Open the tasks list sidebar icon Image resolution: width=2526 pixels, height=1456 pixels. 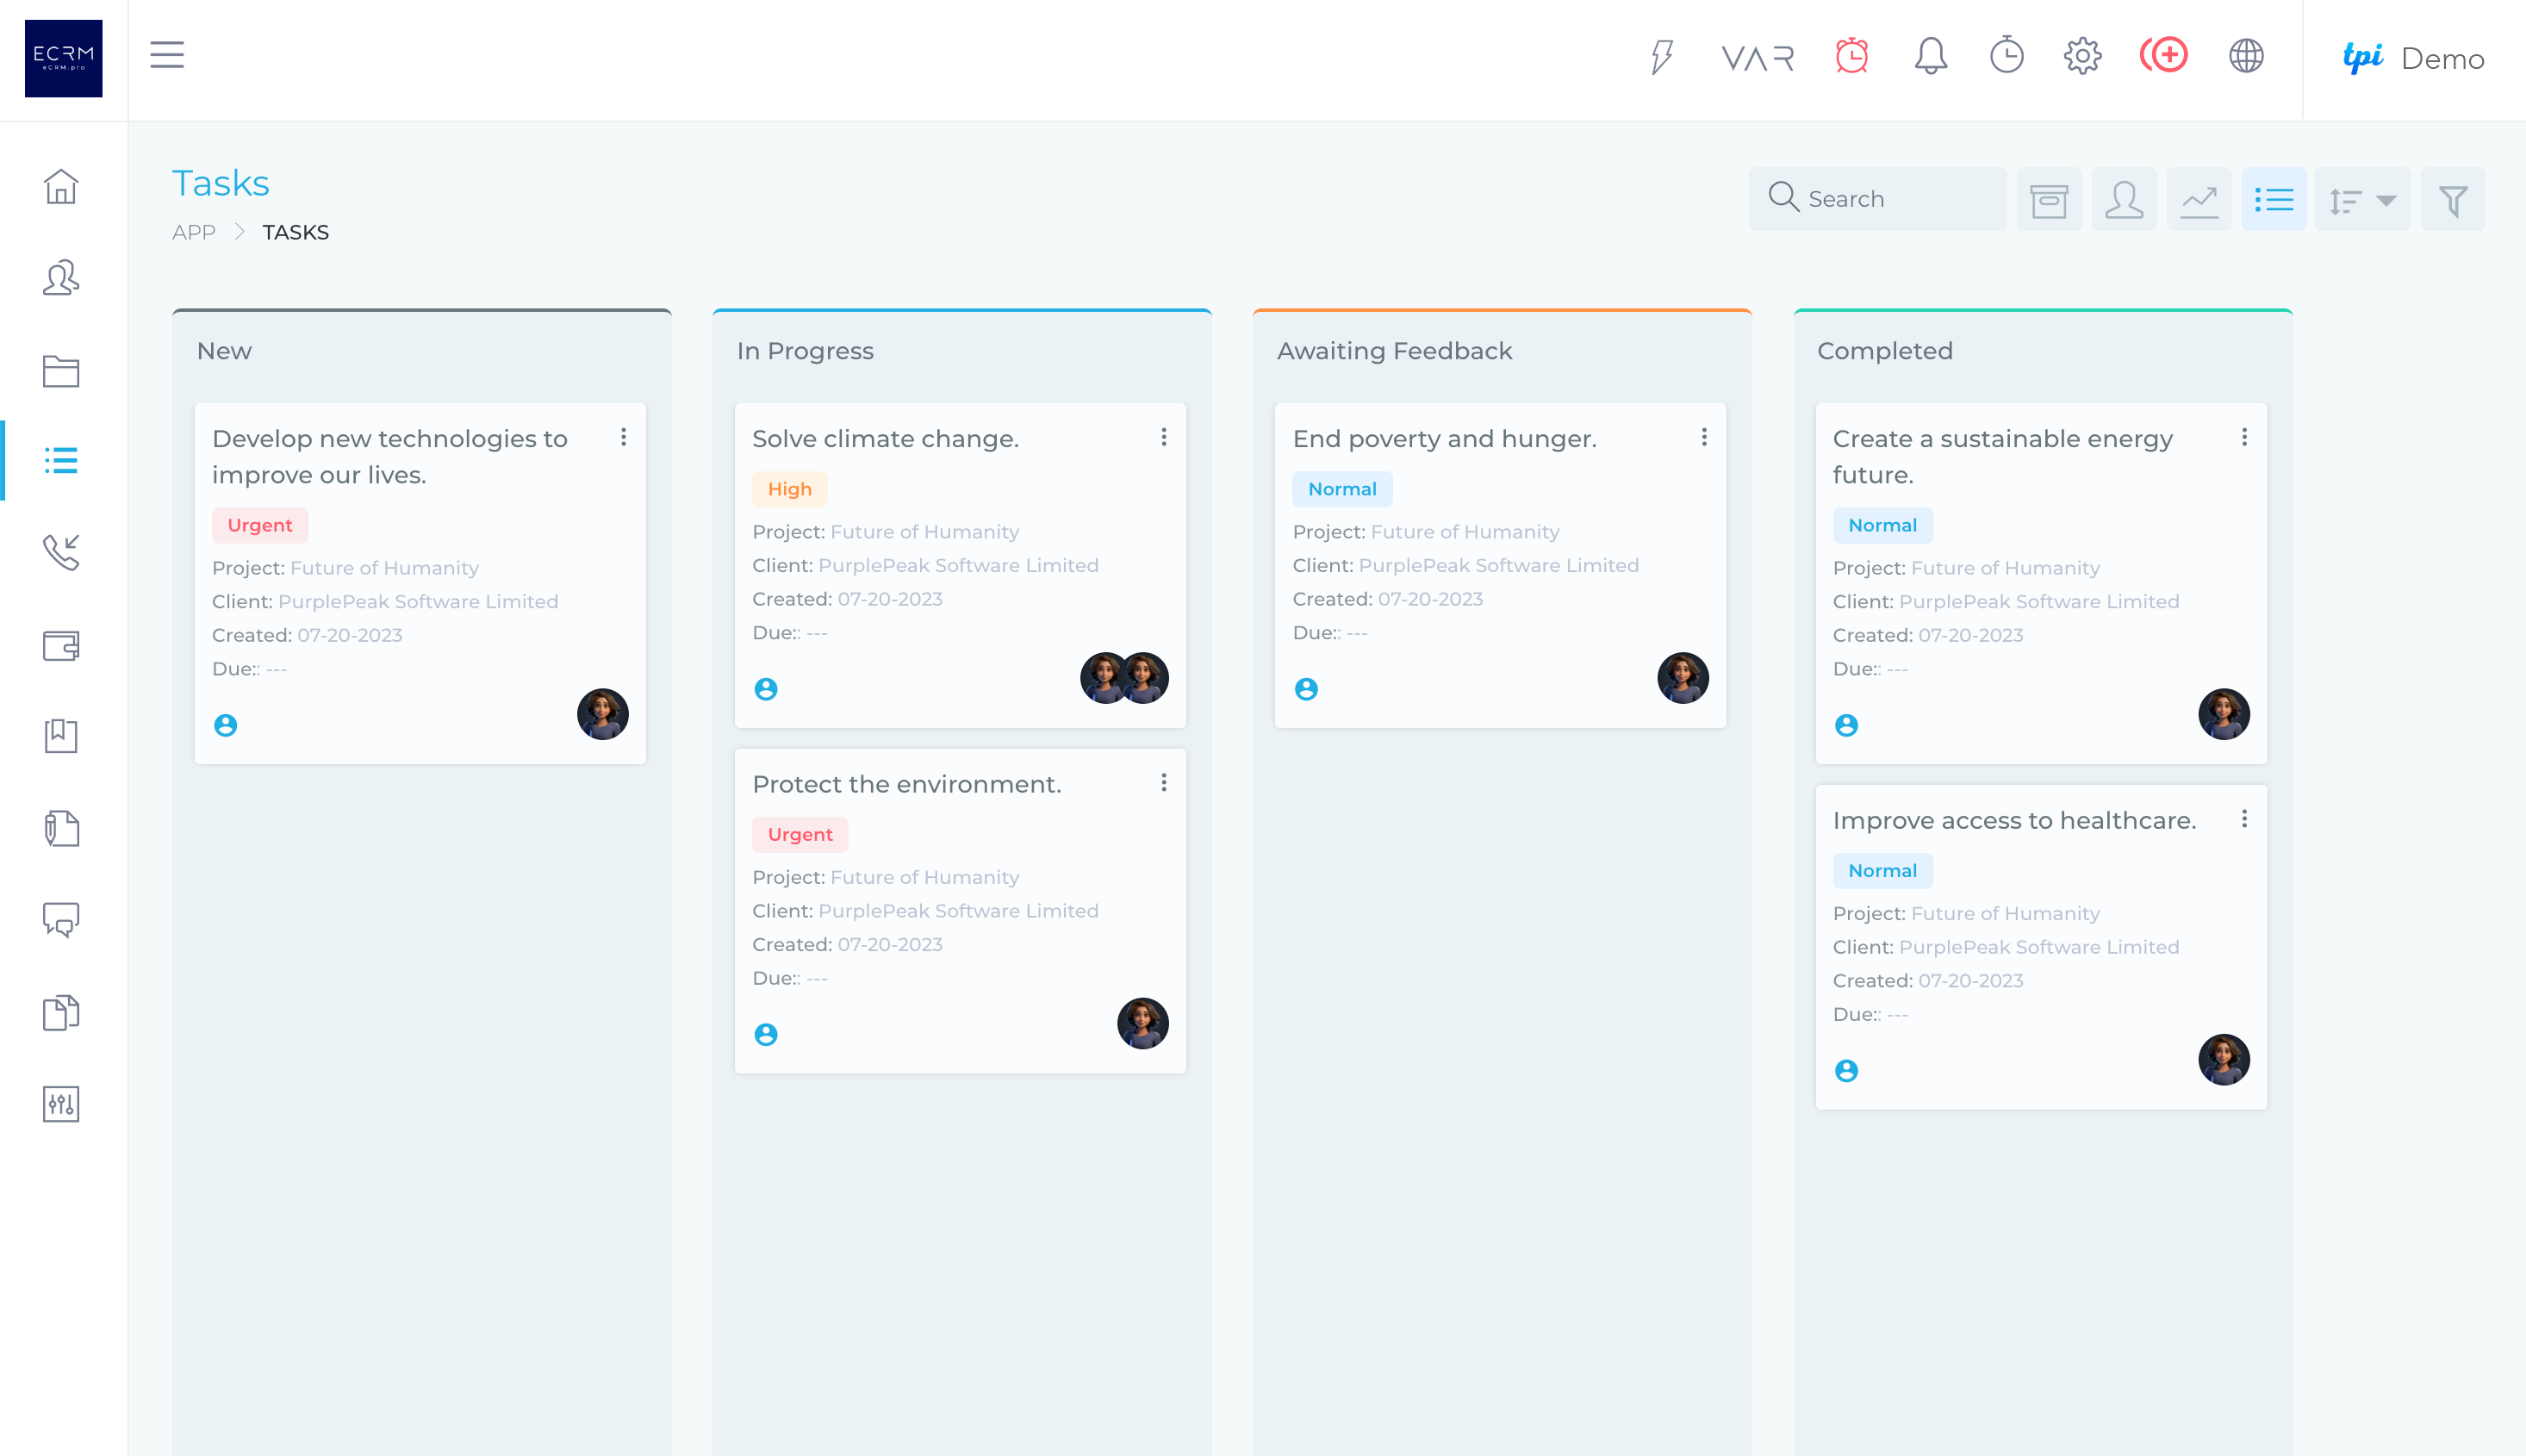pyautogui.click(x=61, y=460)
